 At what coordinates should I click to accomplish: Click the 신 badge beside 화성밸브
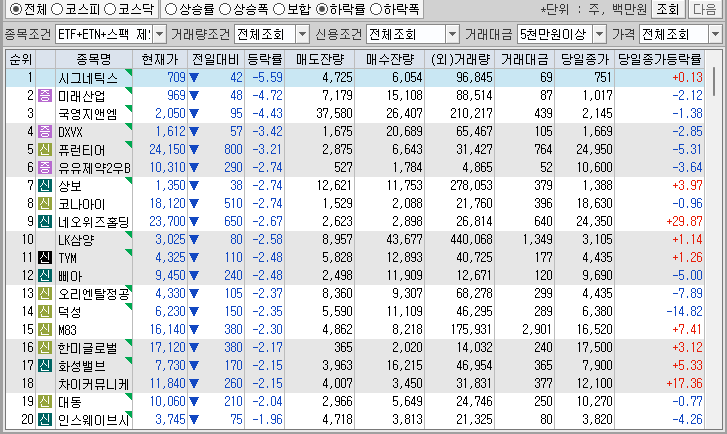45,365
